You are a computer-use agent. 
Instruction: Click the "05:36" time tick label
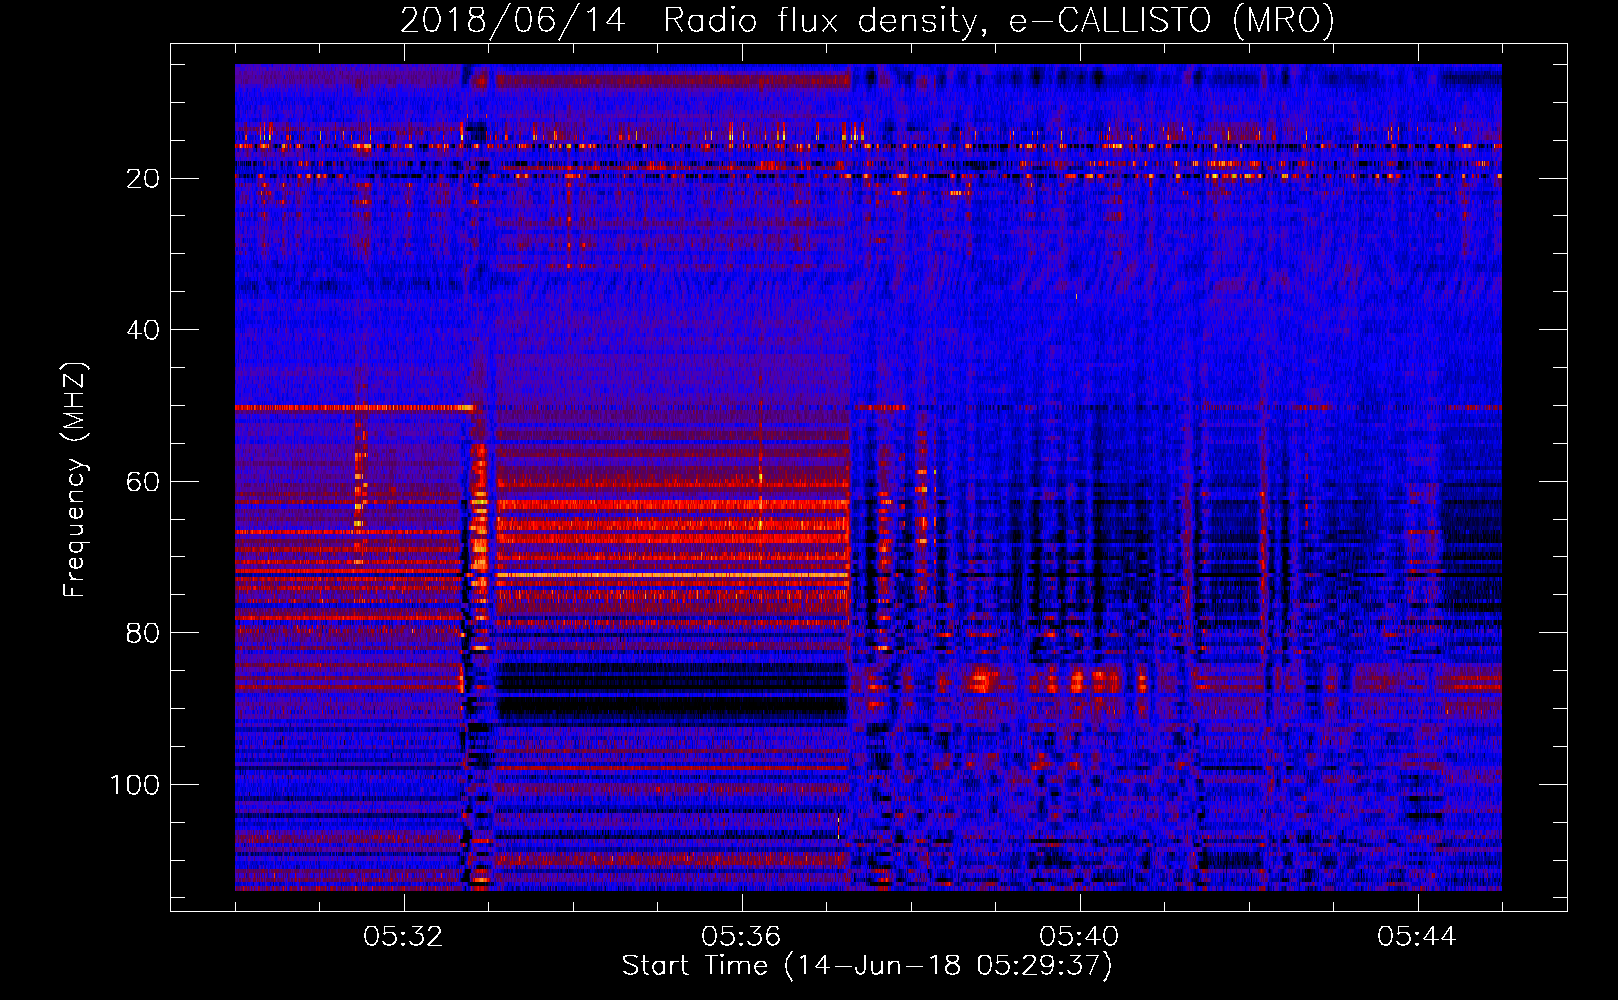(x=741, y=937)
